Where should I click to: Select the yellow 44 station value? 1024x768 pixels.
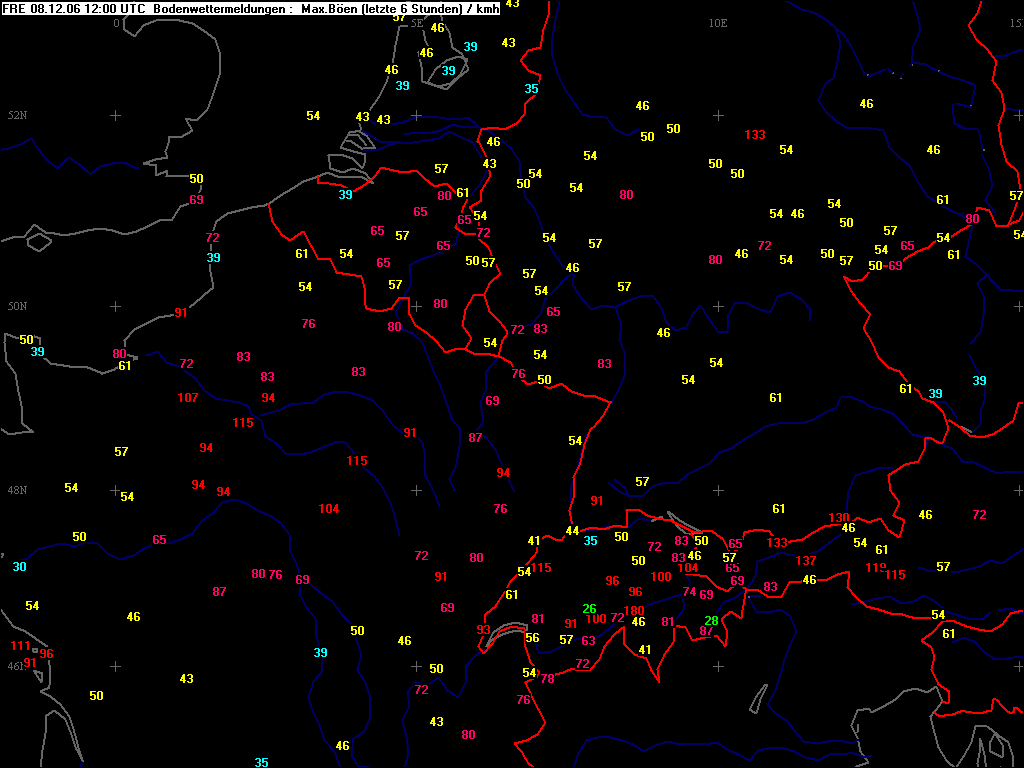[572, 531]
